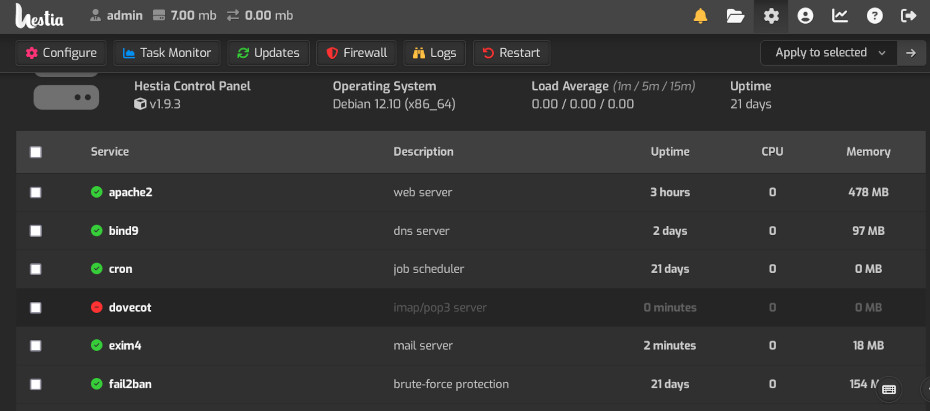Open the Task Monitor
Screen dimensions: 930x411
pos(167,53)
